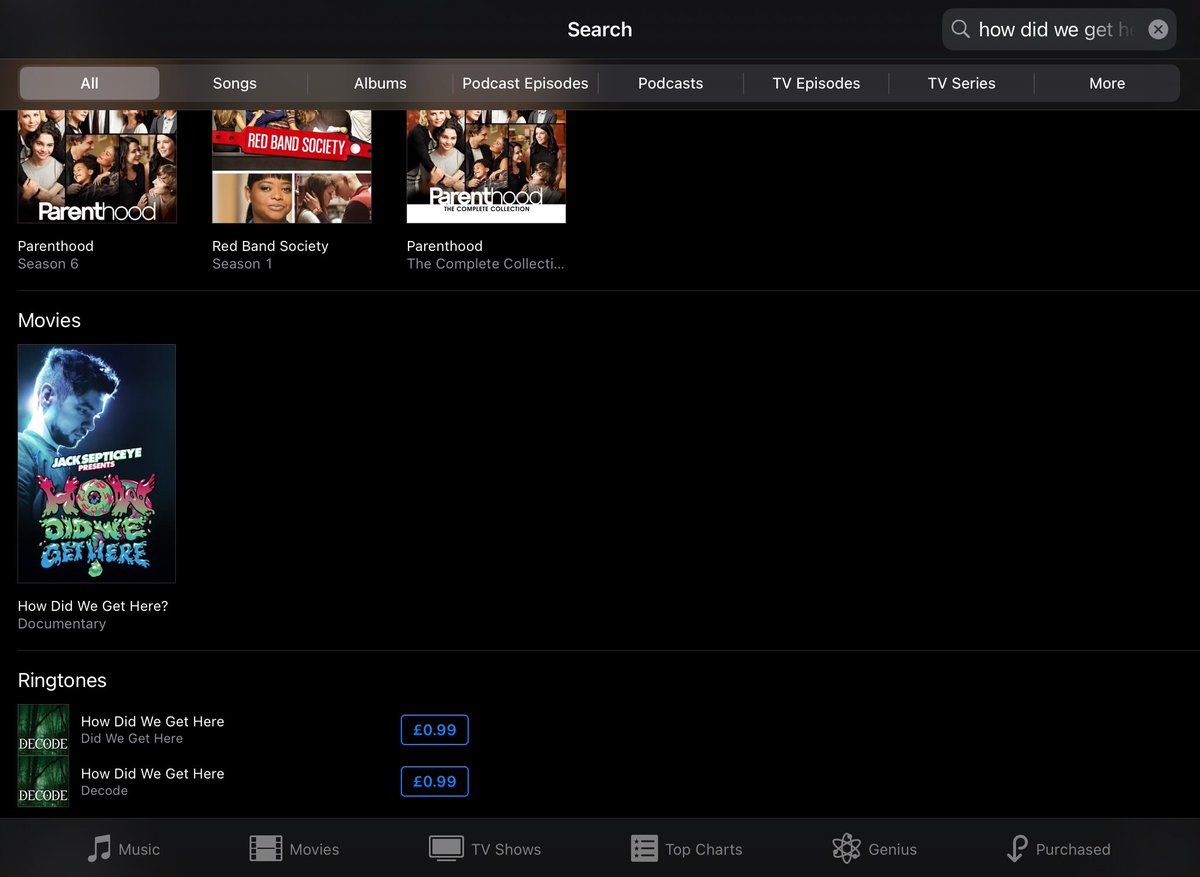Screen dimensions: 1200x877
Task: Open 'Parenthood' Season 6 title text
Action: [56, 246]
